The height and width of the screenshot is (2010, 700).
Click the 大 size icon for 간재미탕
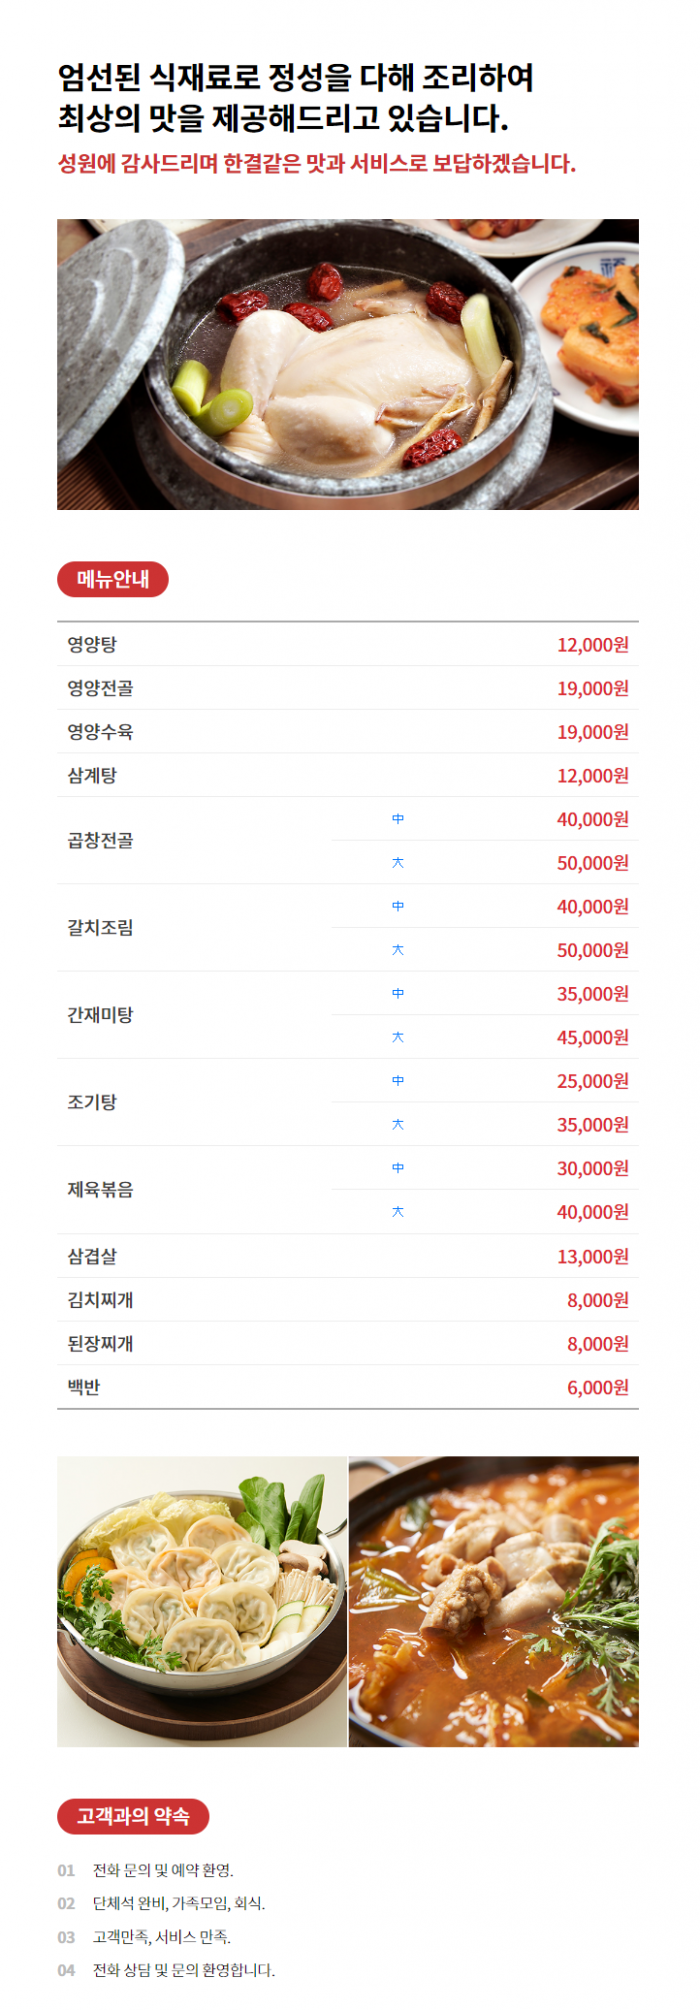point(398,1037)
